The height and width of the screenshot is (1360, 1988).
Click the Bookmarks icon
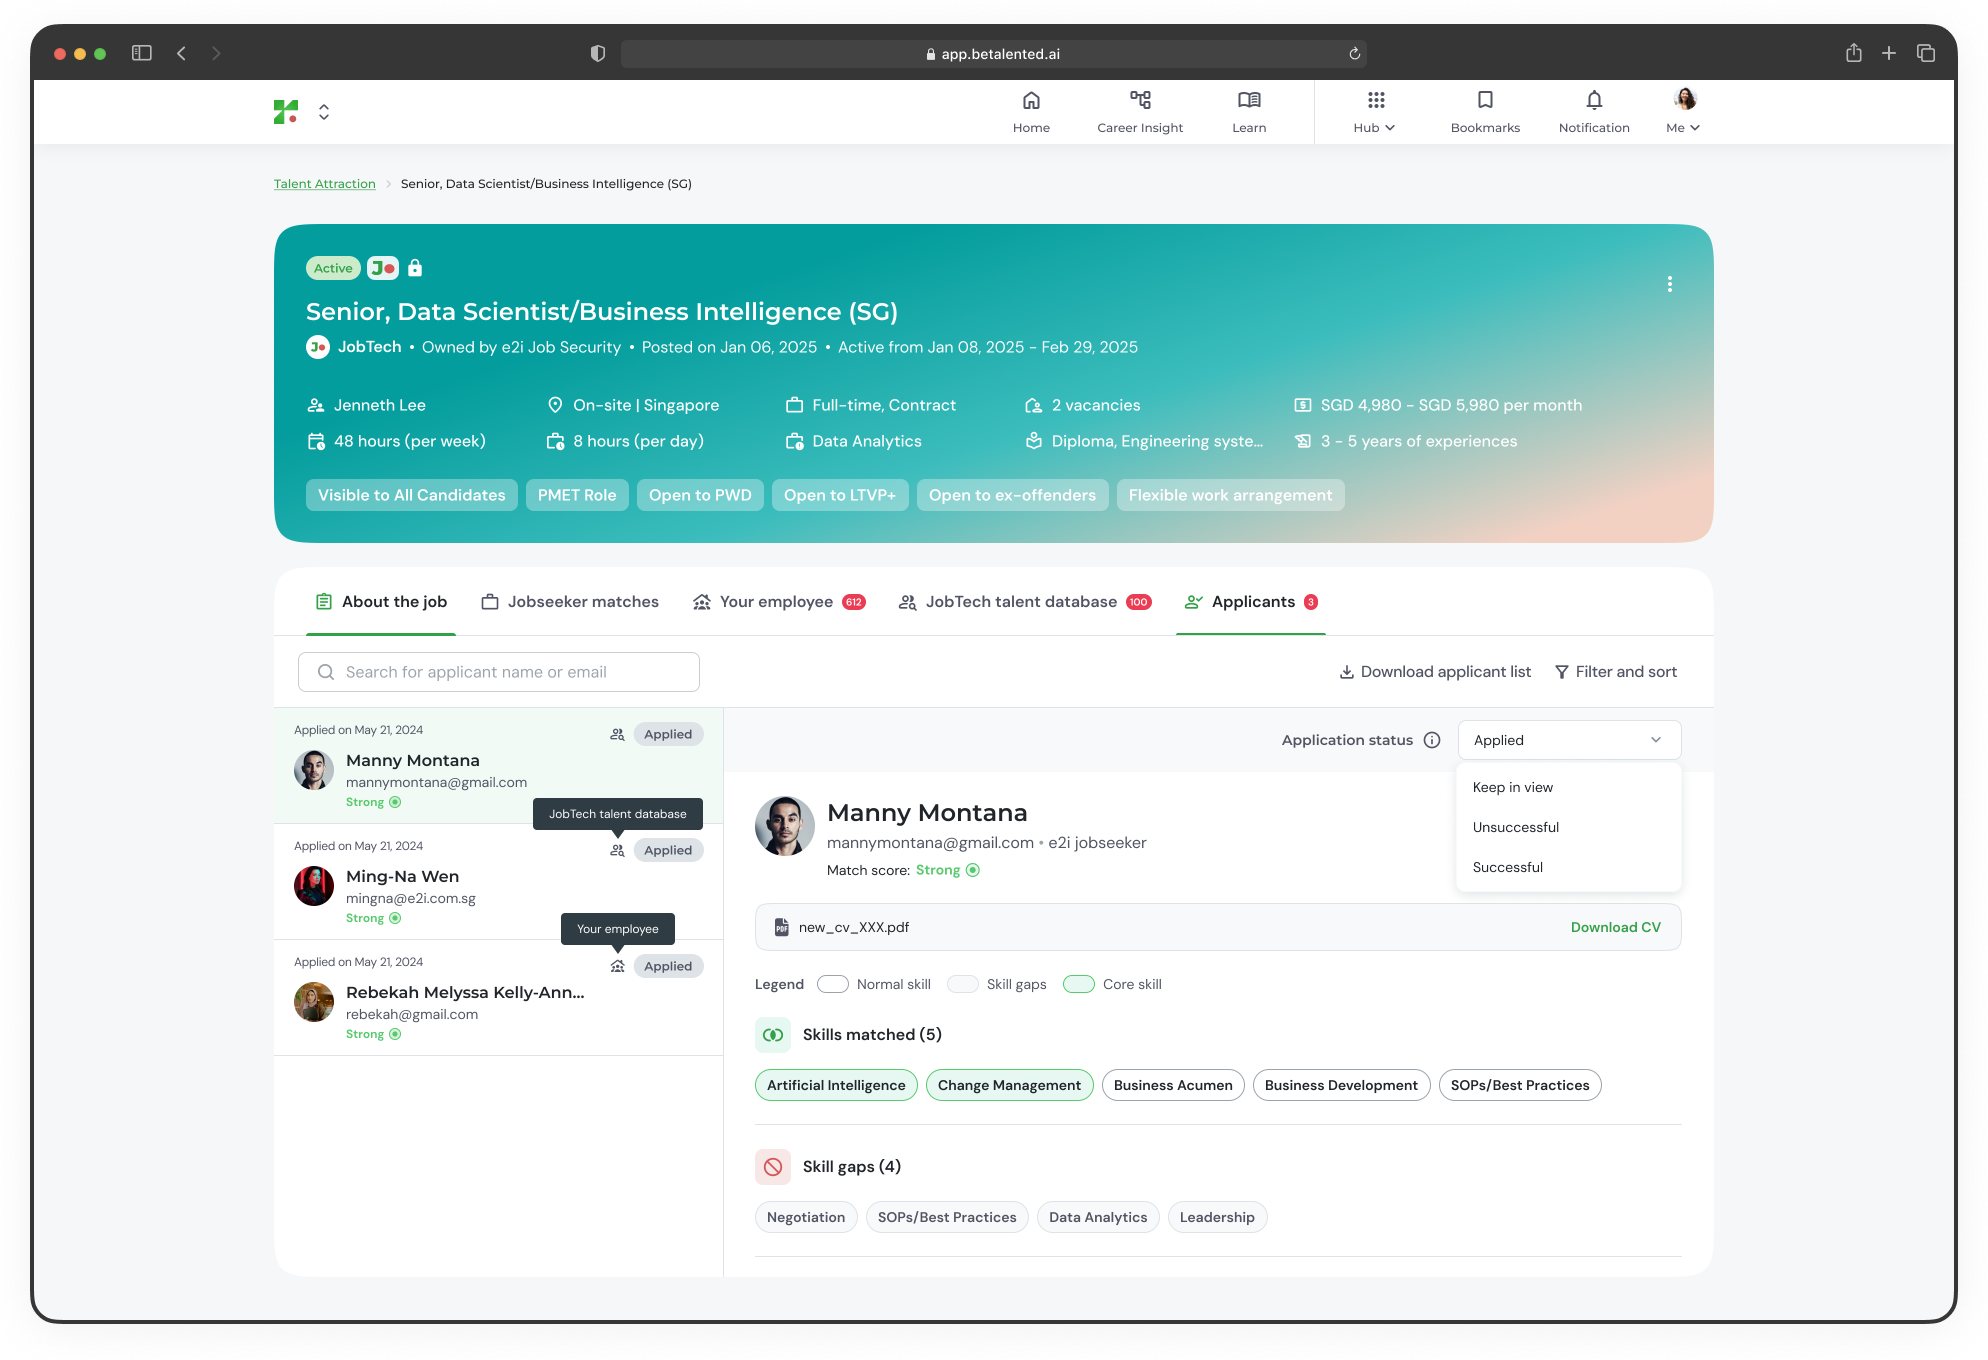pos(1484,100)
